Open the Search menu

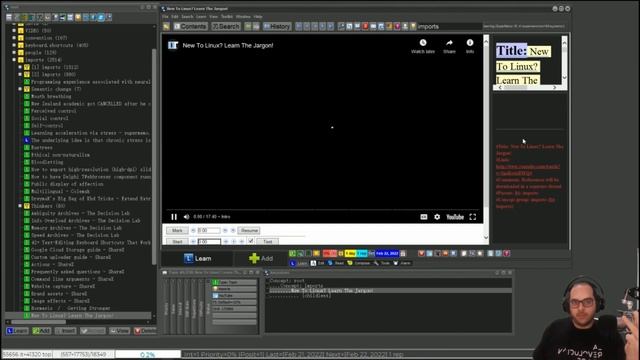click(187, 17)
